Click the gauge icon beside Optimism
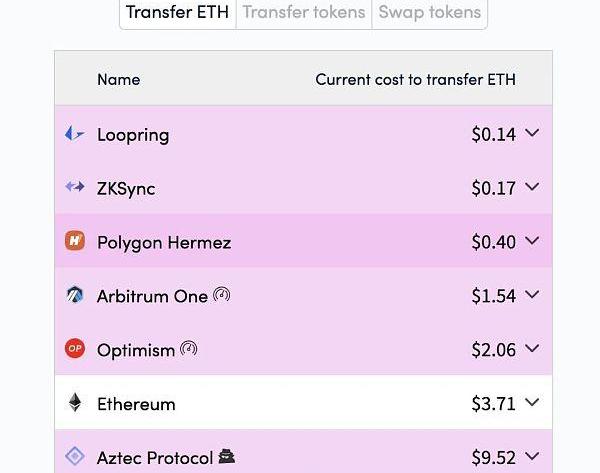 (189, 349)
